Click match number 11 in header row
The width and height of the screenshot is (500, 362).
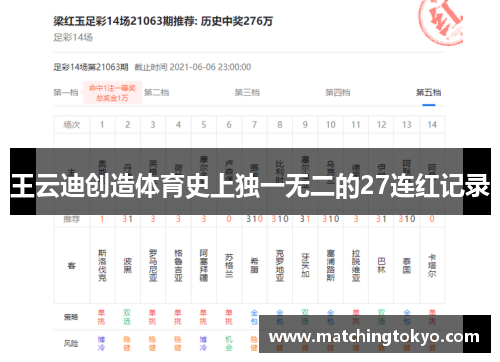pyautogui.click(x=356, y=125)
